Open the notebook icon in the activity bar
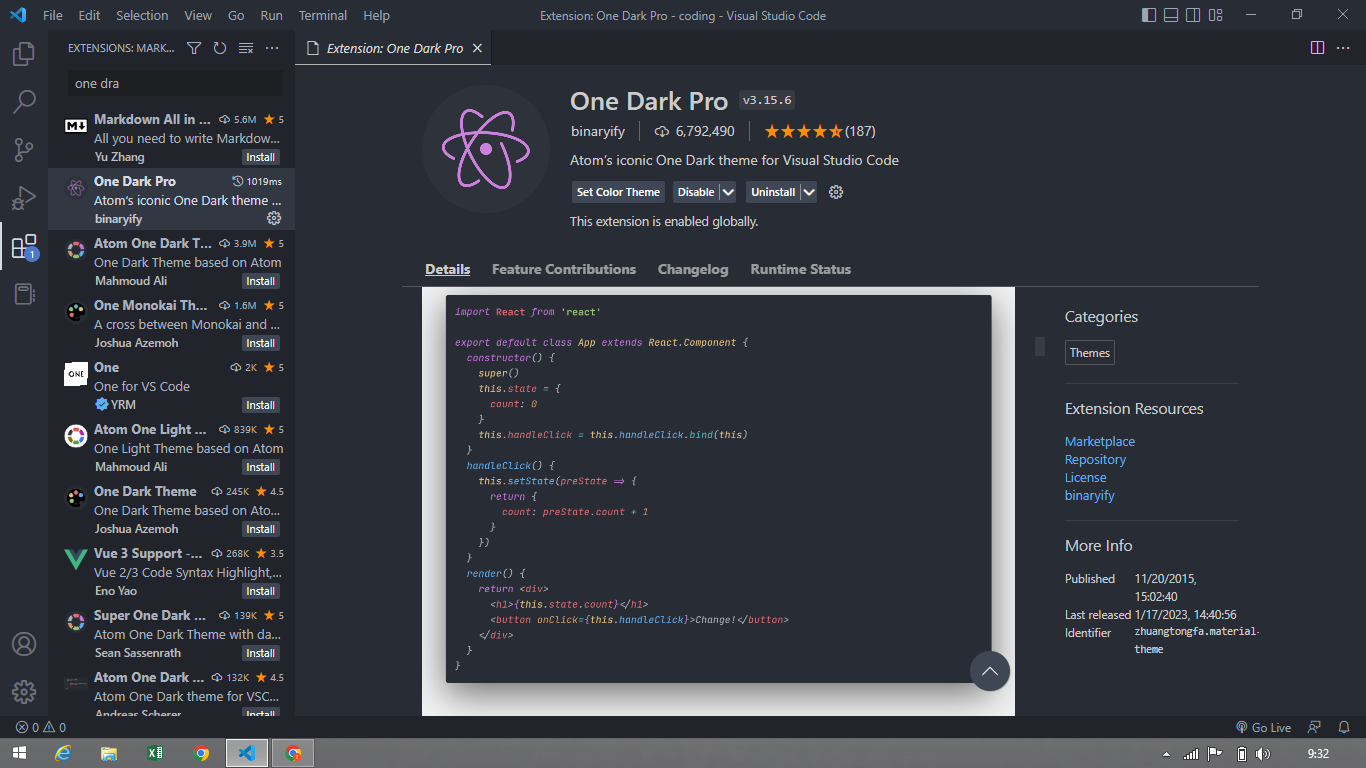1366x768 pixels. (24, 294)
